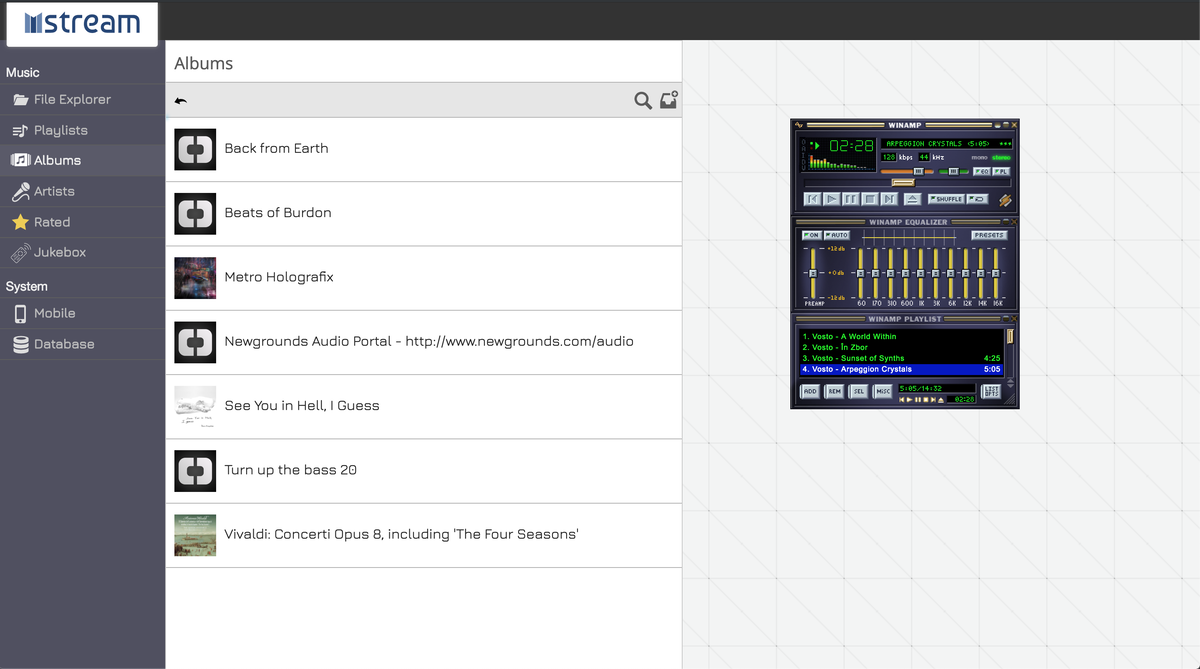Open the equalizer PRESETS menu
1200x669 pixels.
click(x=989, y=235)
